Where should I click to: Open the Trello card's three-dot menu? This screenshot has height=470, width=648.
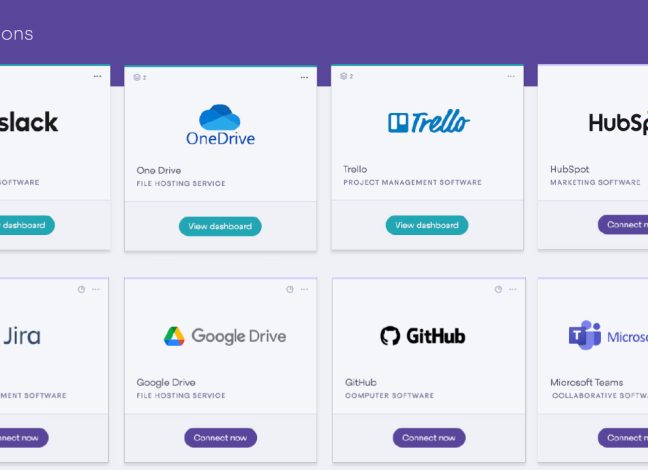pos(511,76)
